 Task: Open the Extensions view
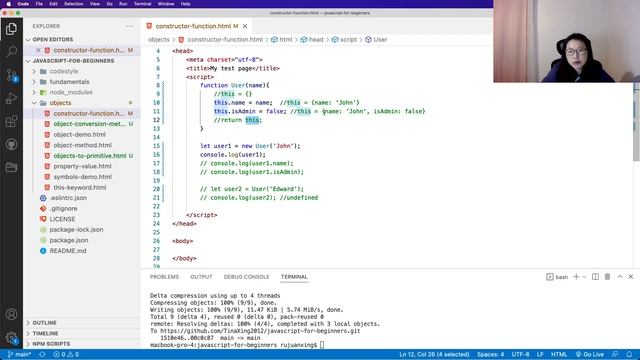pos(11,122)
